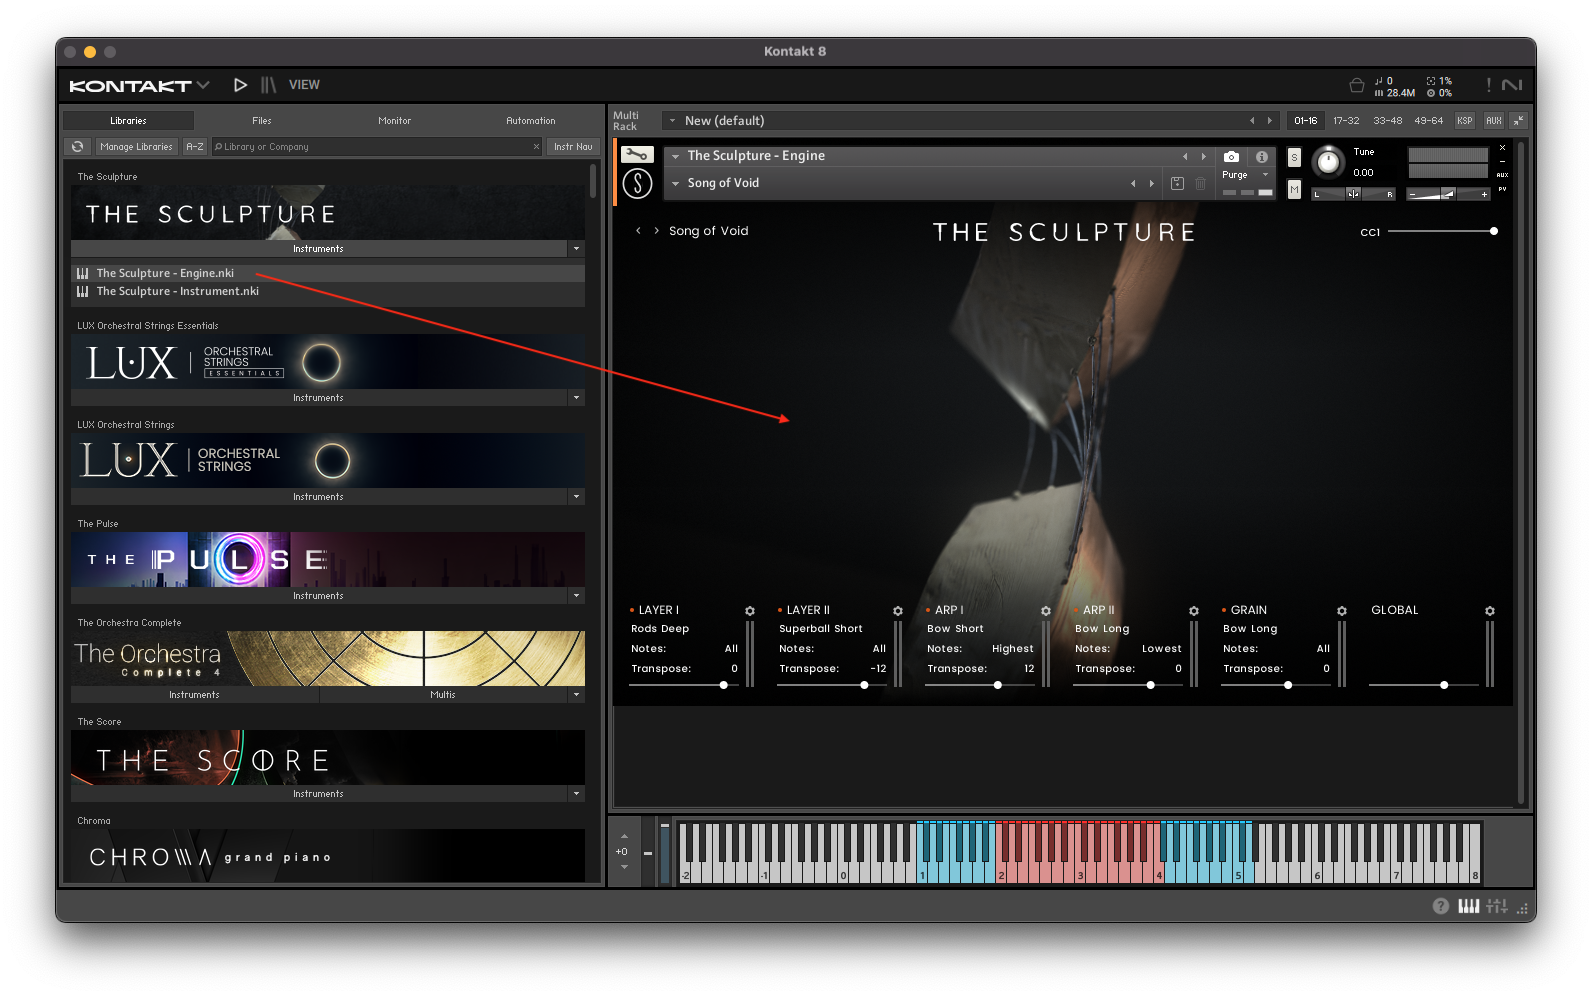Viewport: 1592px width, 996px height.
Task: Mute the Sculpture Engine instrument
Action: 1294,189
